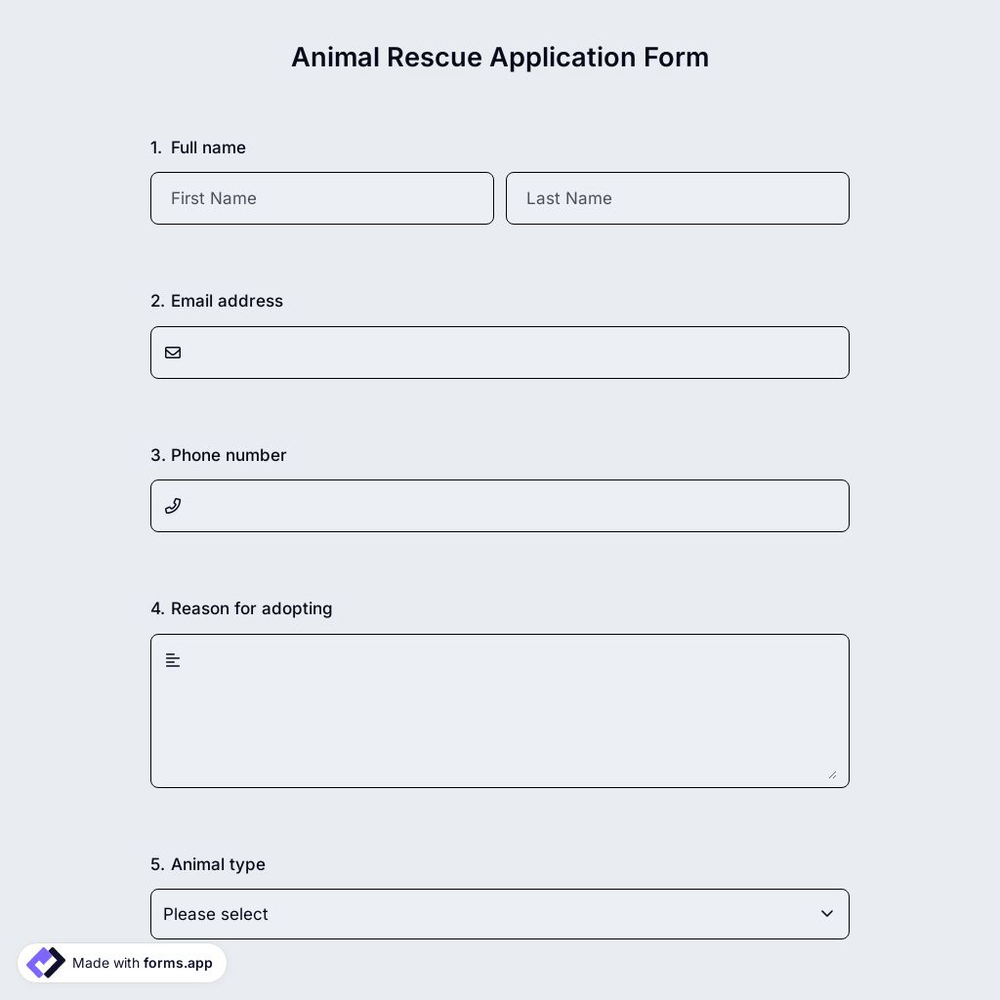Click the First Name input field
This screenshot has height=1000, width=1000.
(322, 198)
